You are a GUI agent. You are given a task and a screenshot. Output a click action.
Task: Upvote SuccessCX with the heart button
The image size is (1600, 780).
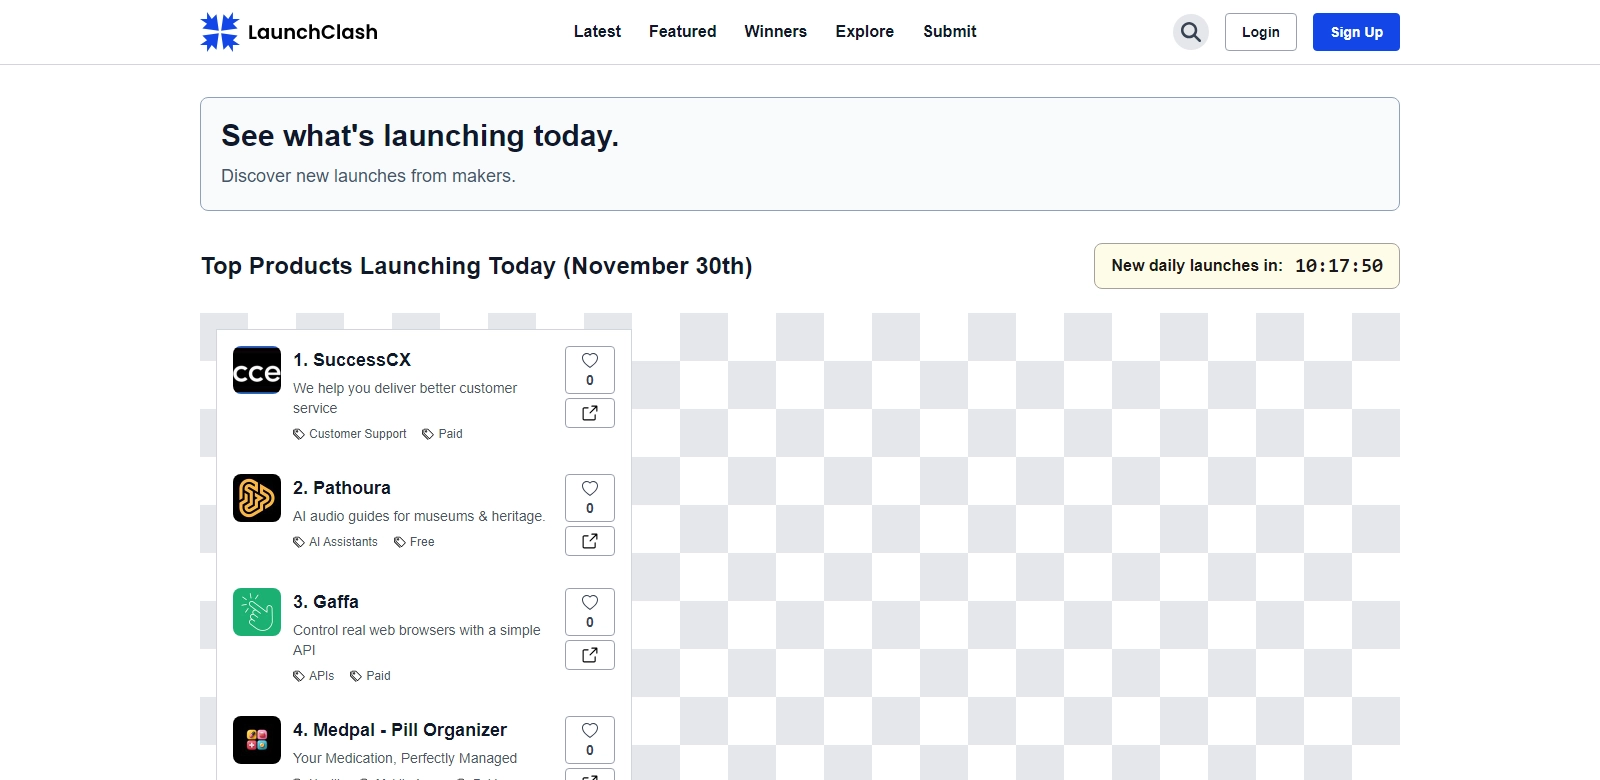[590, 369]
